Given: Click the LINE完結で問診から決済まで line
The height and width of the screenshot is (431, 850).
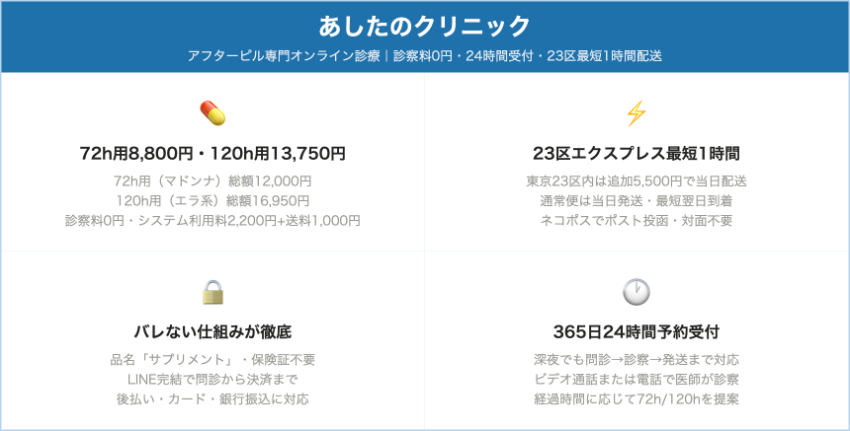Looking at the screenshot, I should pos(212,378).
